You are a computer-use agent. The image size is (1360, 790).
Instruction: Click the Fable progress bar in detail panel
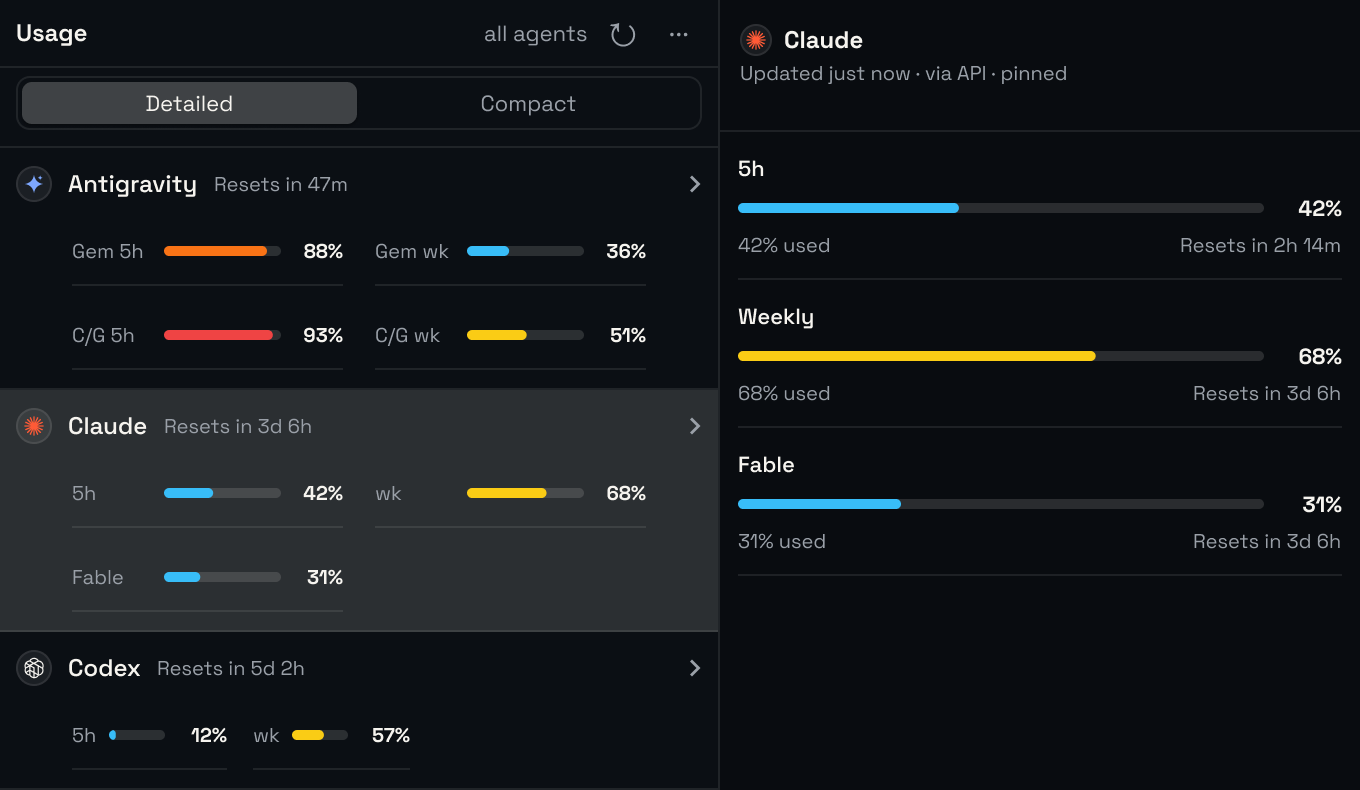coord(1000,504)
